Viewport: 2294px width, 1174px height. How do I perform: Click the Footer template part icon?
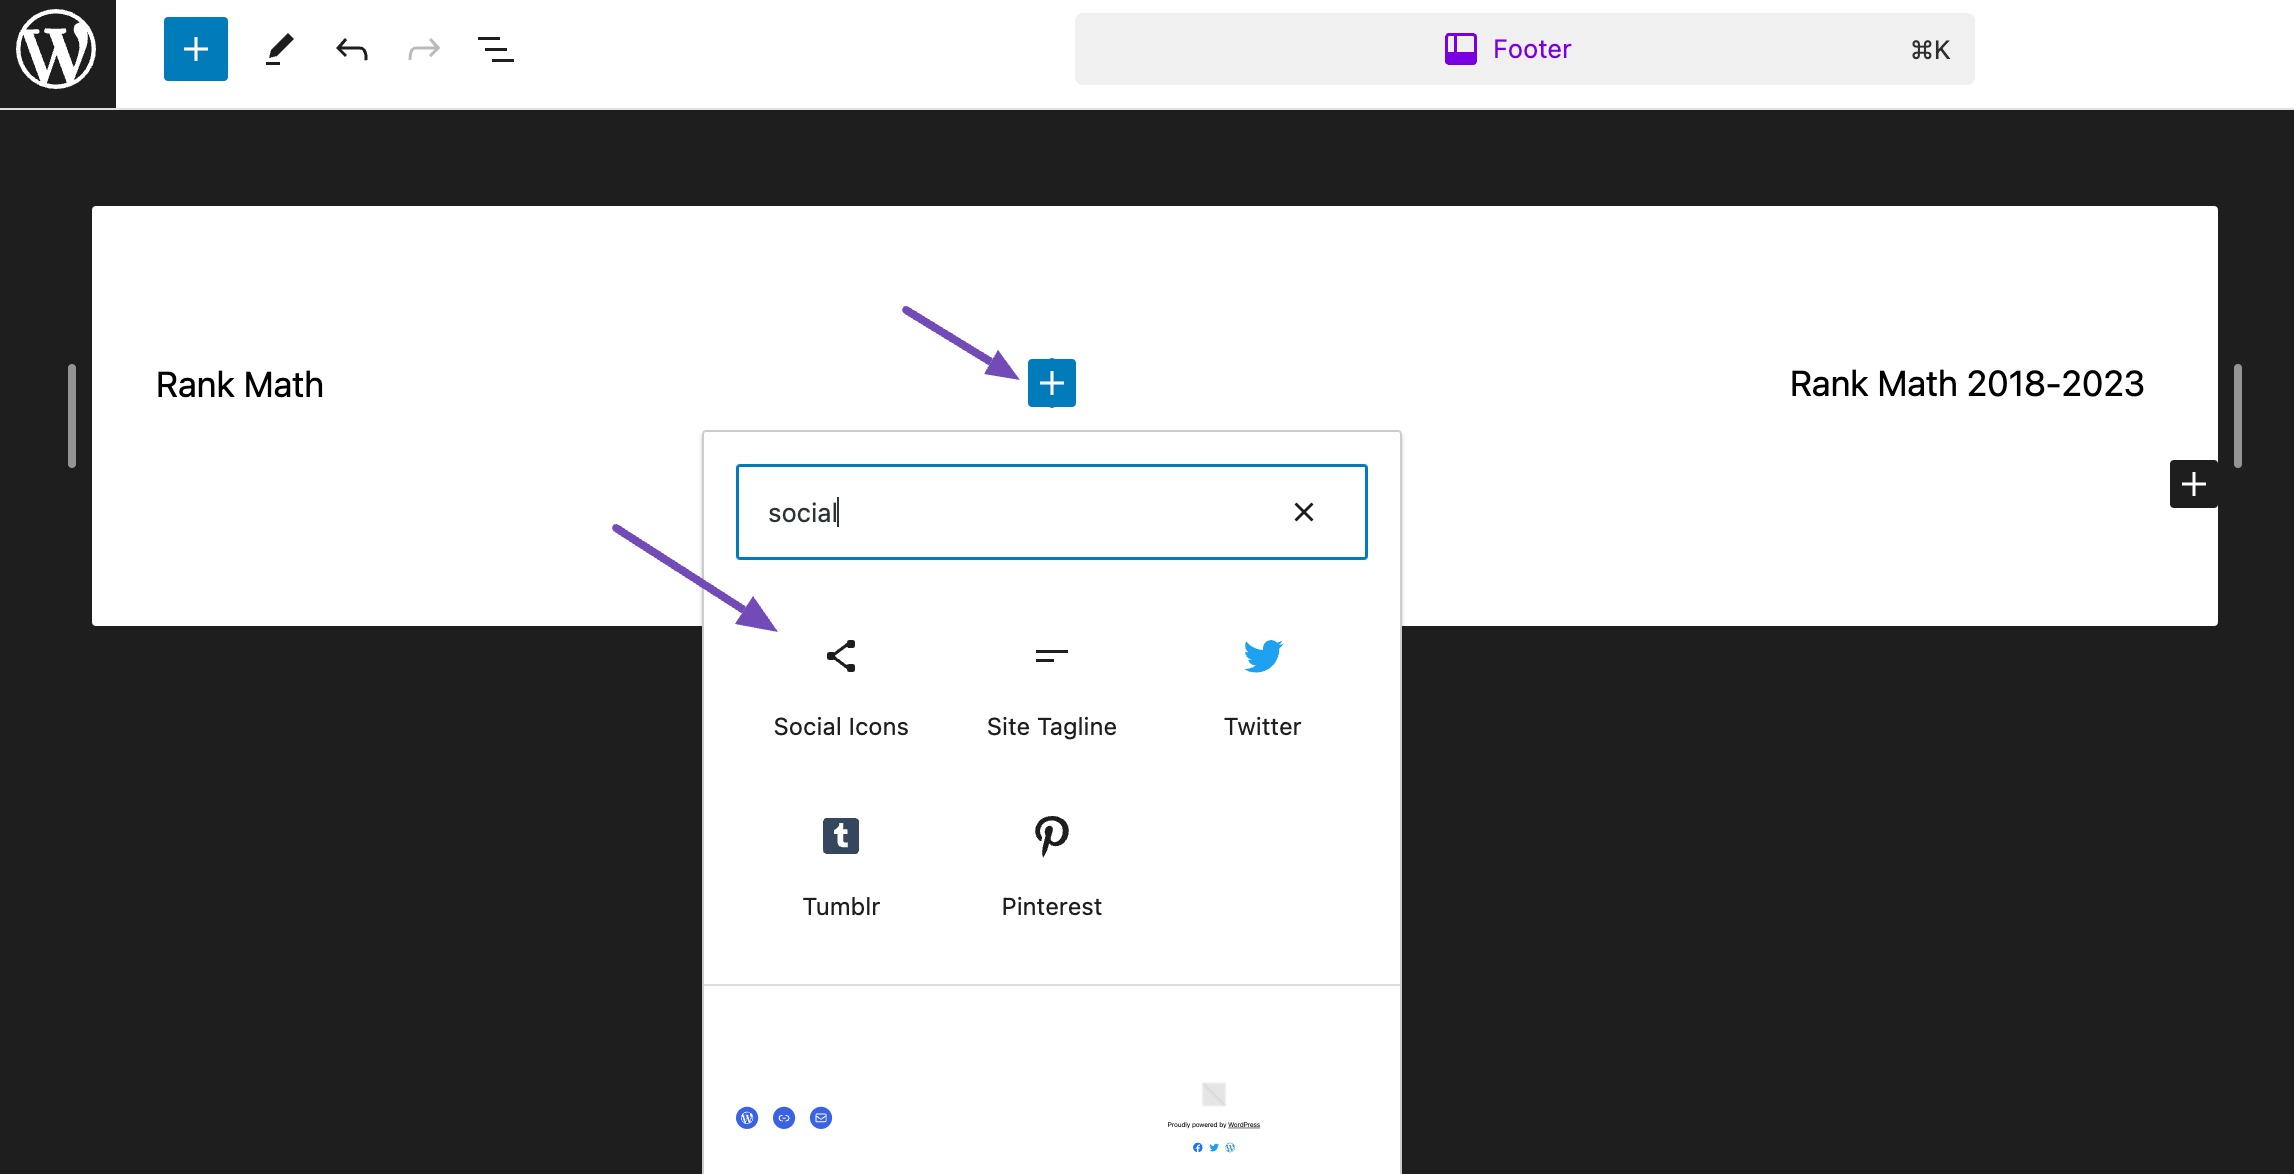(x=1460, y=49)
